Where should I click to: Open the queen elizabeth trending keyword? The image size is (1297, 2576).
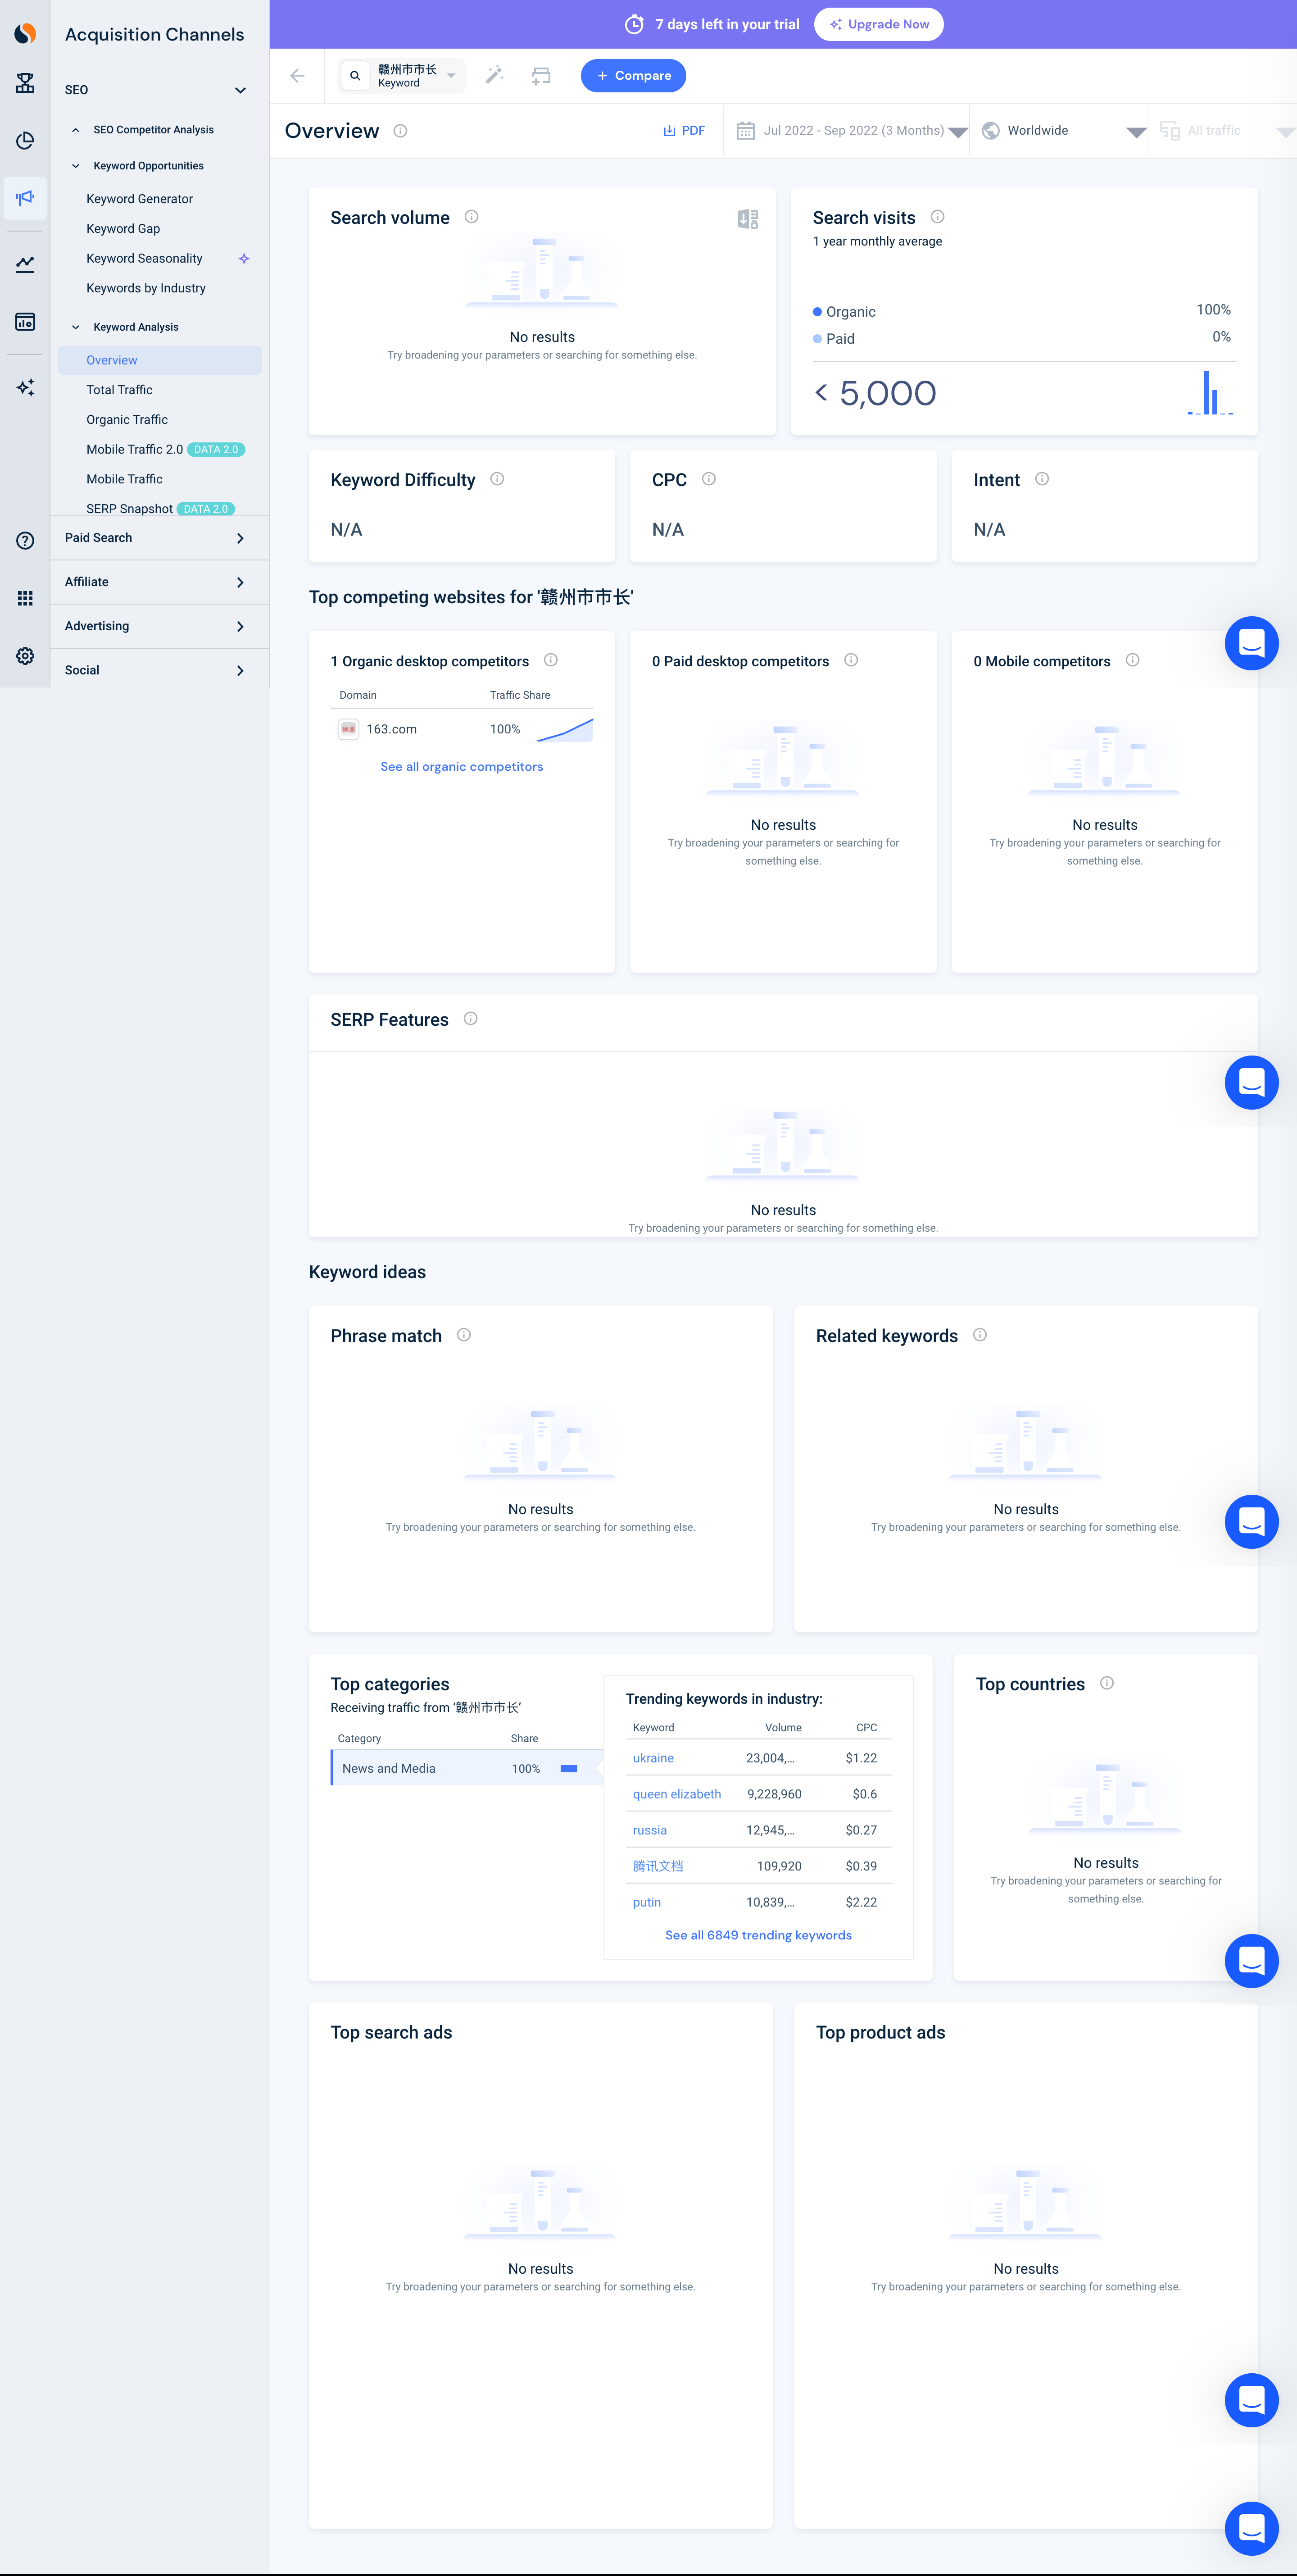(x=677, y=1794)
